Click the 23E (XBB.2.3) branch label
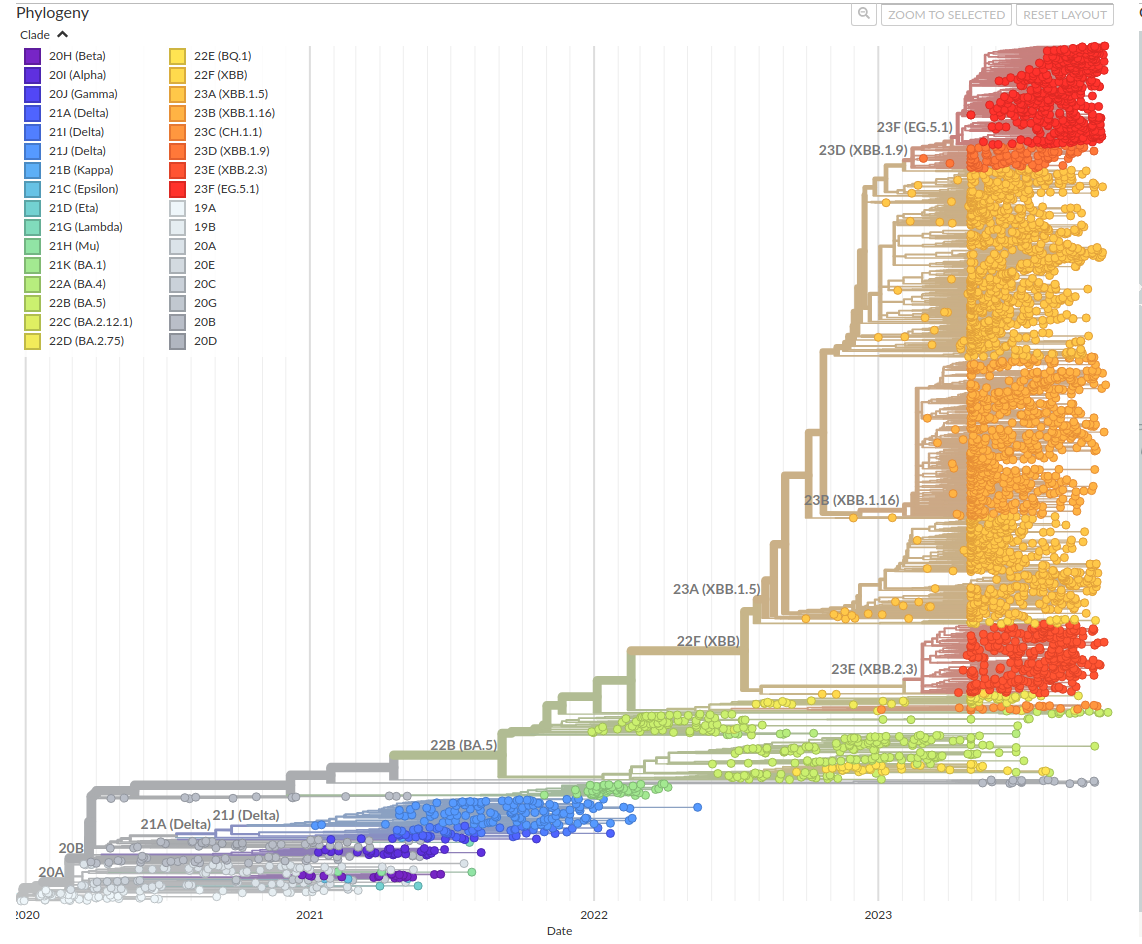 point(874,669)
